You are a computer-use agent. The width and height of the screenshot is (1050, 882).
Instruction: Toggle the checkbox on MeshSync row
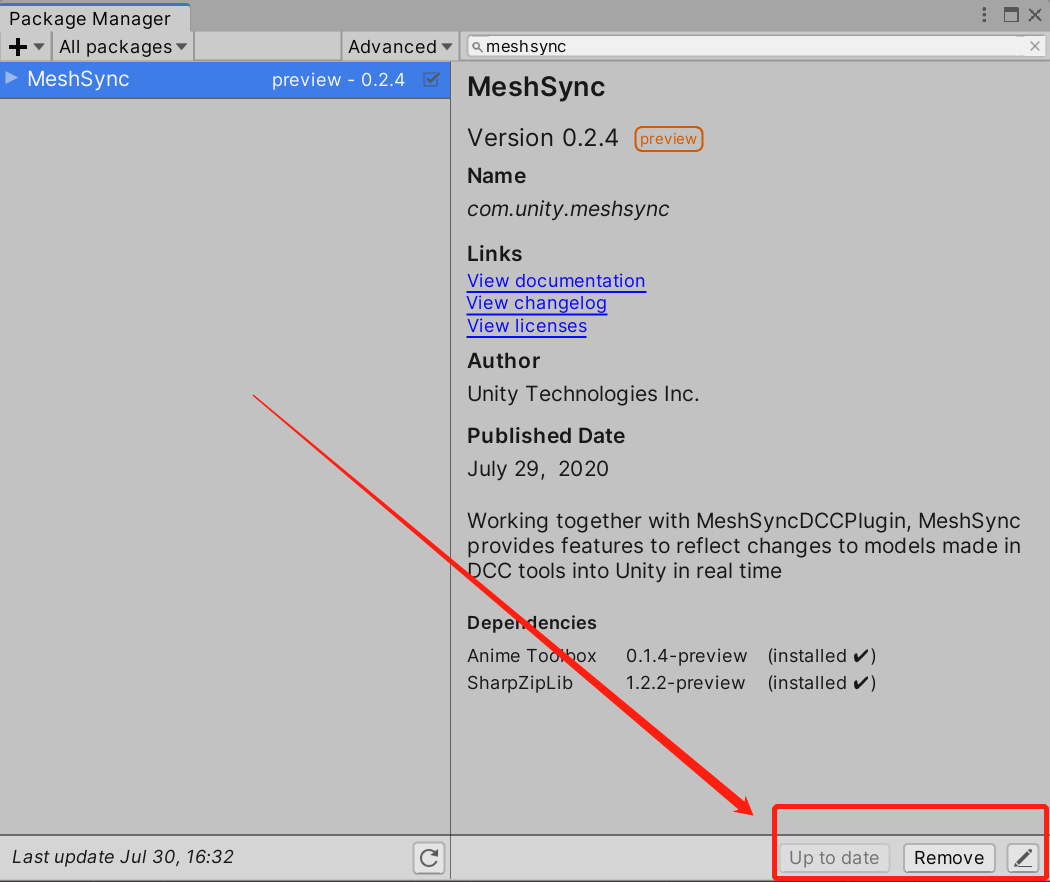[432, 79]
